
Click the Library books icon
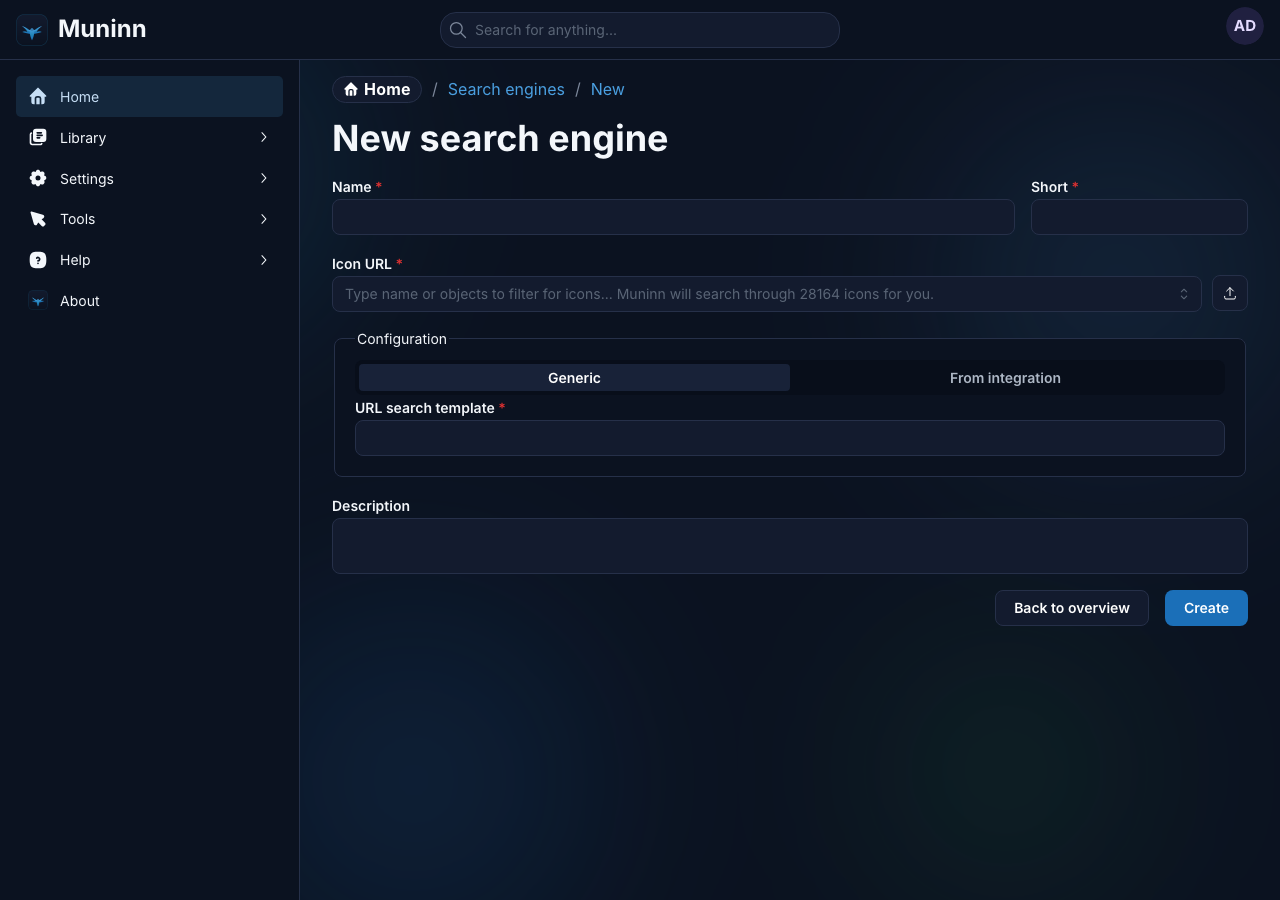pyautogui.click(x=38, y=138)
